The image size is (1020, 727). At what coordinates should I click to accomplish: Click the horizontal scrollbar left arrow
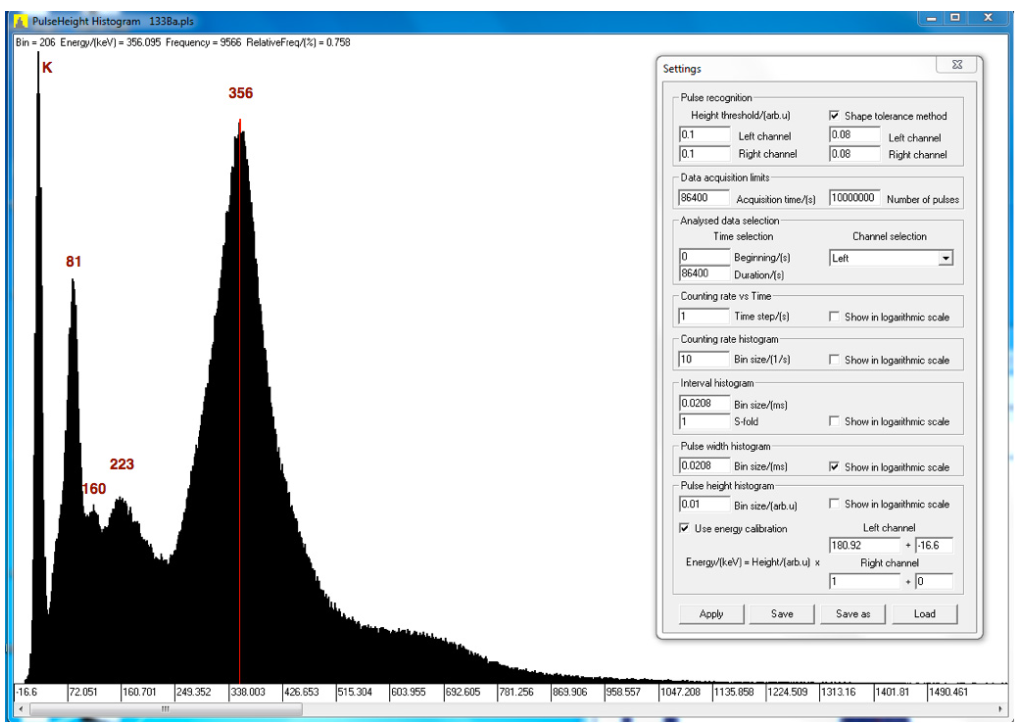[x=20, y=709]
